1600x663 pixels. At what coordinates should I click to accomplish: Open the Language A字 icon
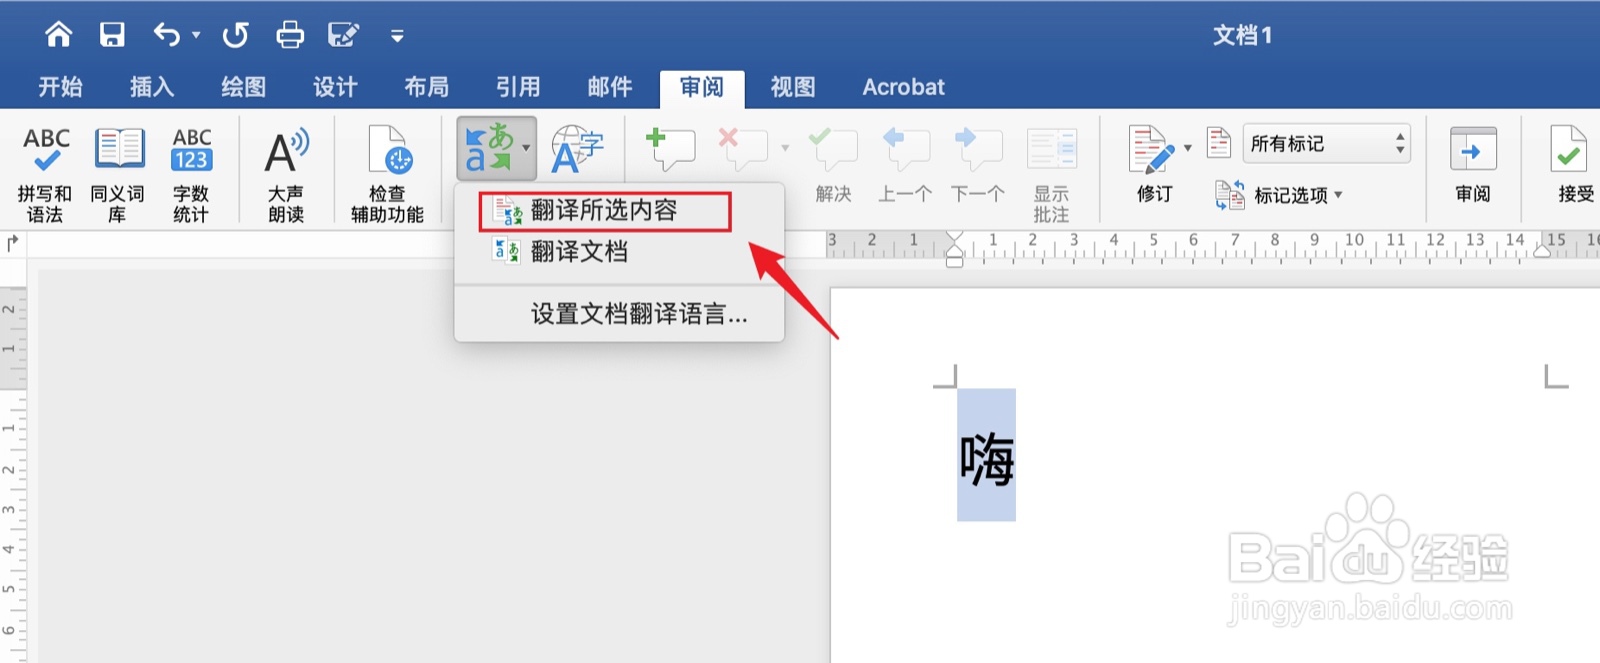577,149
